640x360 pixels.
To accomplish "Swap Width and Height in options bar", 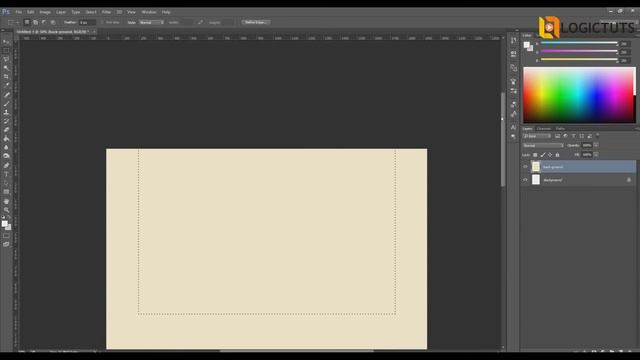I will click(200, 22).
